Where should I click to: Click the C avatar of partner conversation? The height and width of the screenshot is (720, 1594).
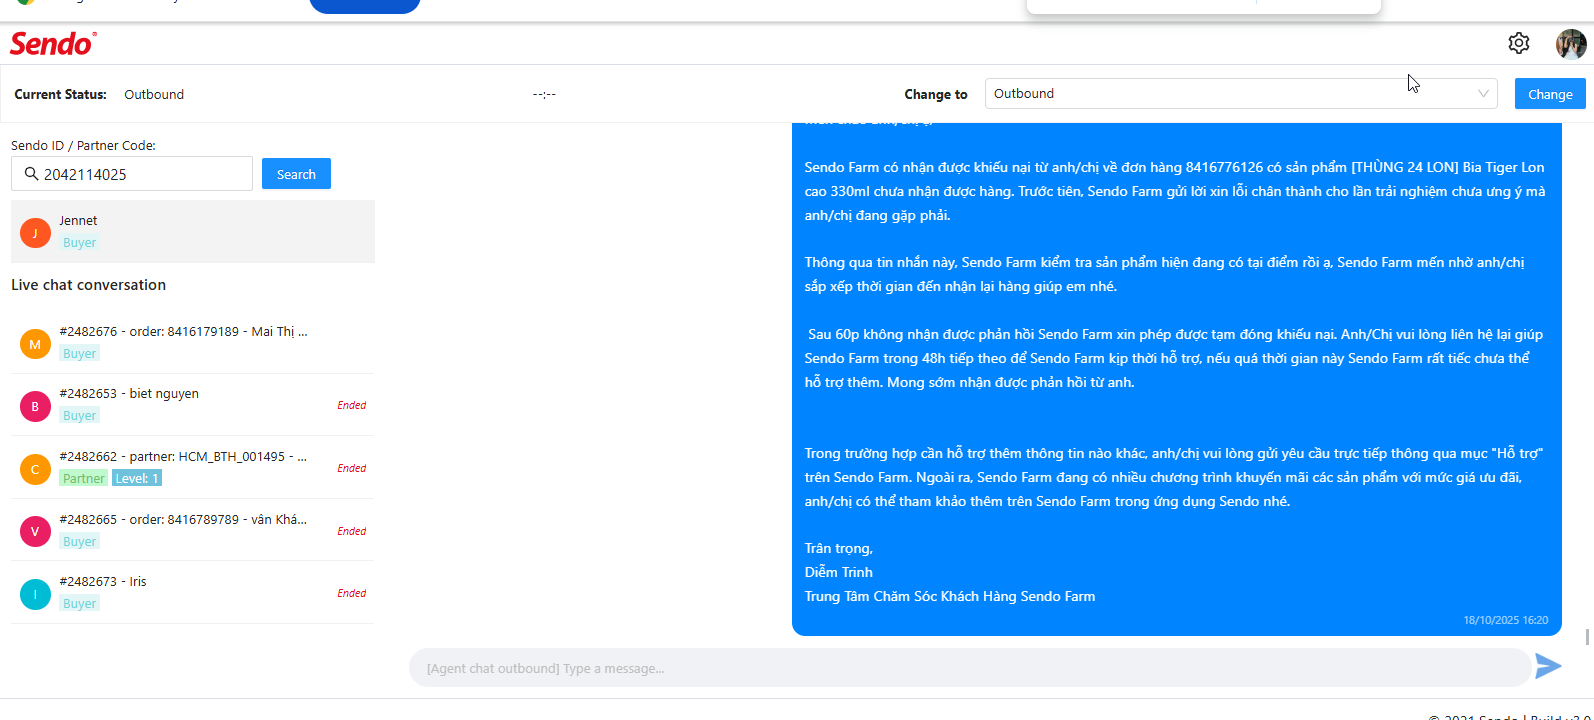(x=35, y=469)
